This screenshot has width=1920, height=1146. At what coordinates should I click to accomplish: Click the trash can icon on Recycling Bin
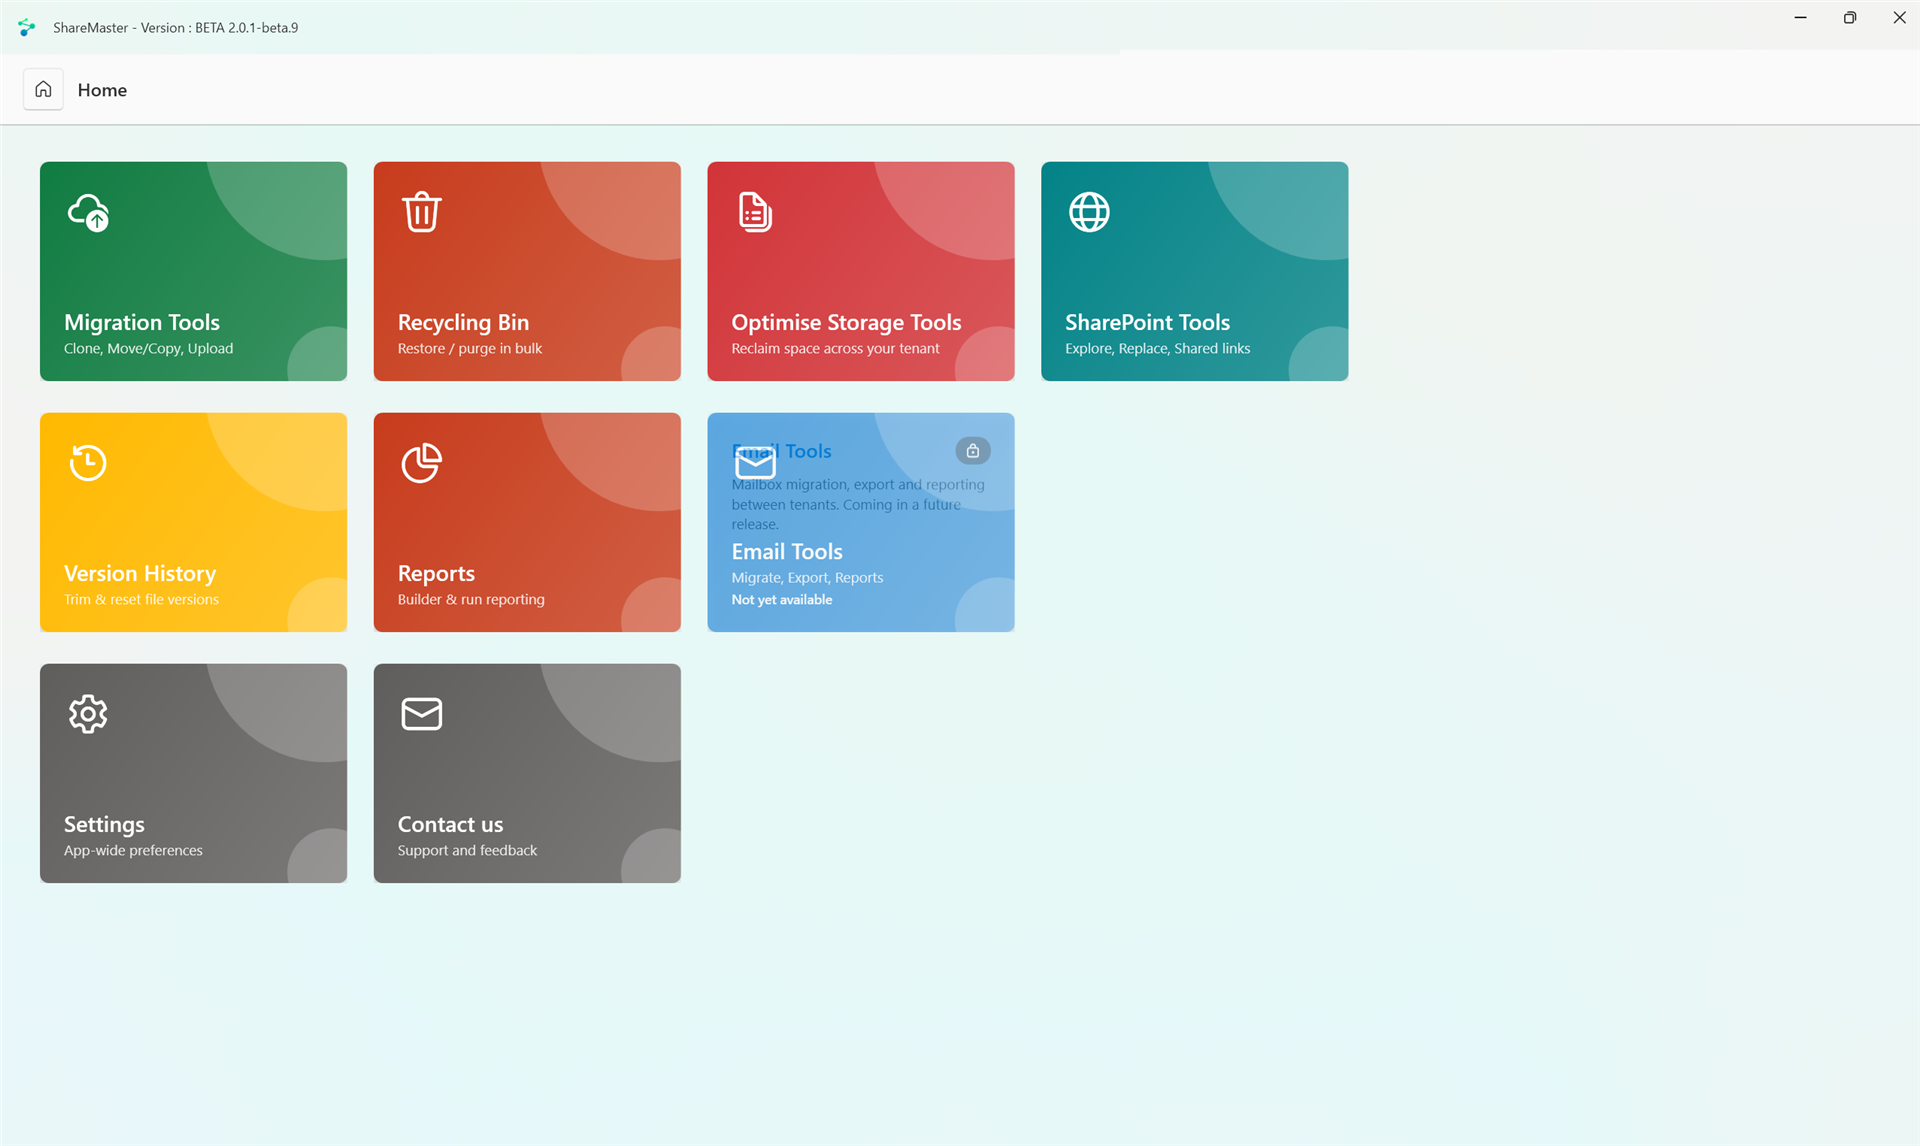pos(422,212)
